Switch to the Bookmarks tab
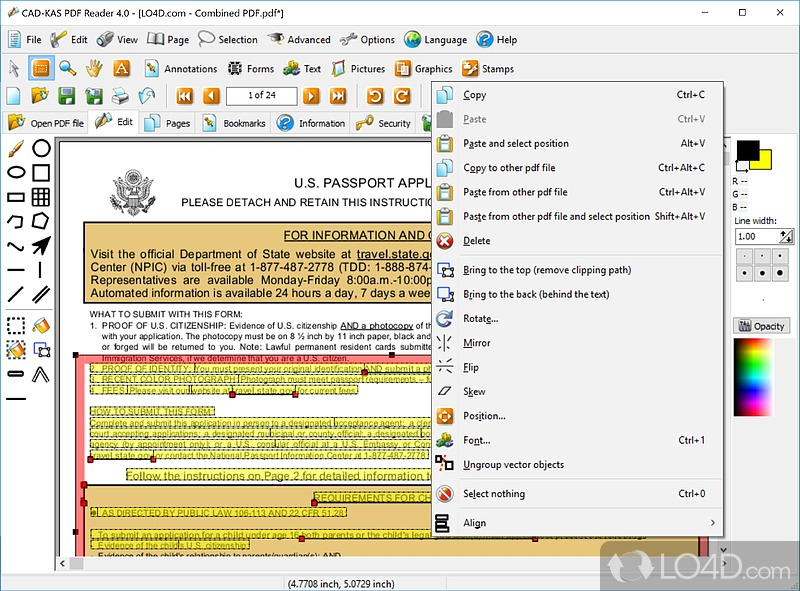 pos(234,123)
